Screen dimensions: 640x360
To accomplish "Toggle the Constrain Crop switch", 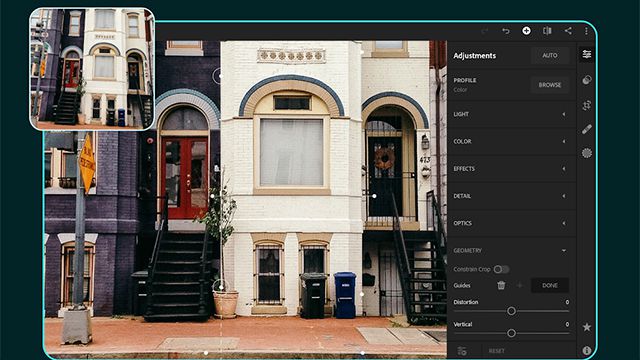I will point(501,269).
